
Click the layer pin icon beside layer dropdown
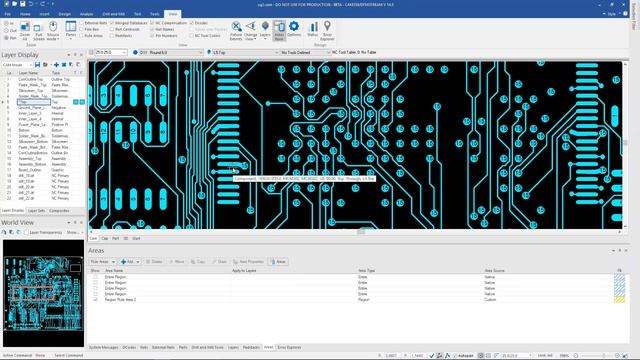(209, 52)
